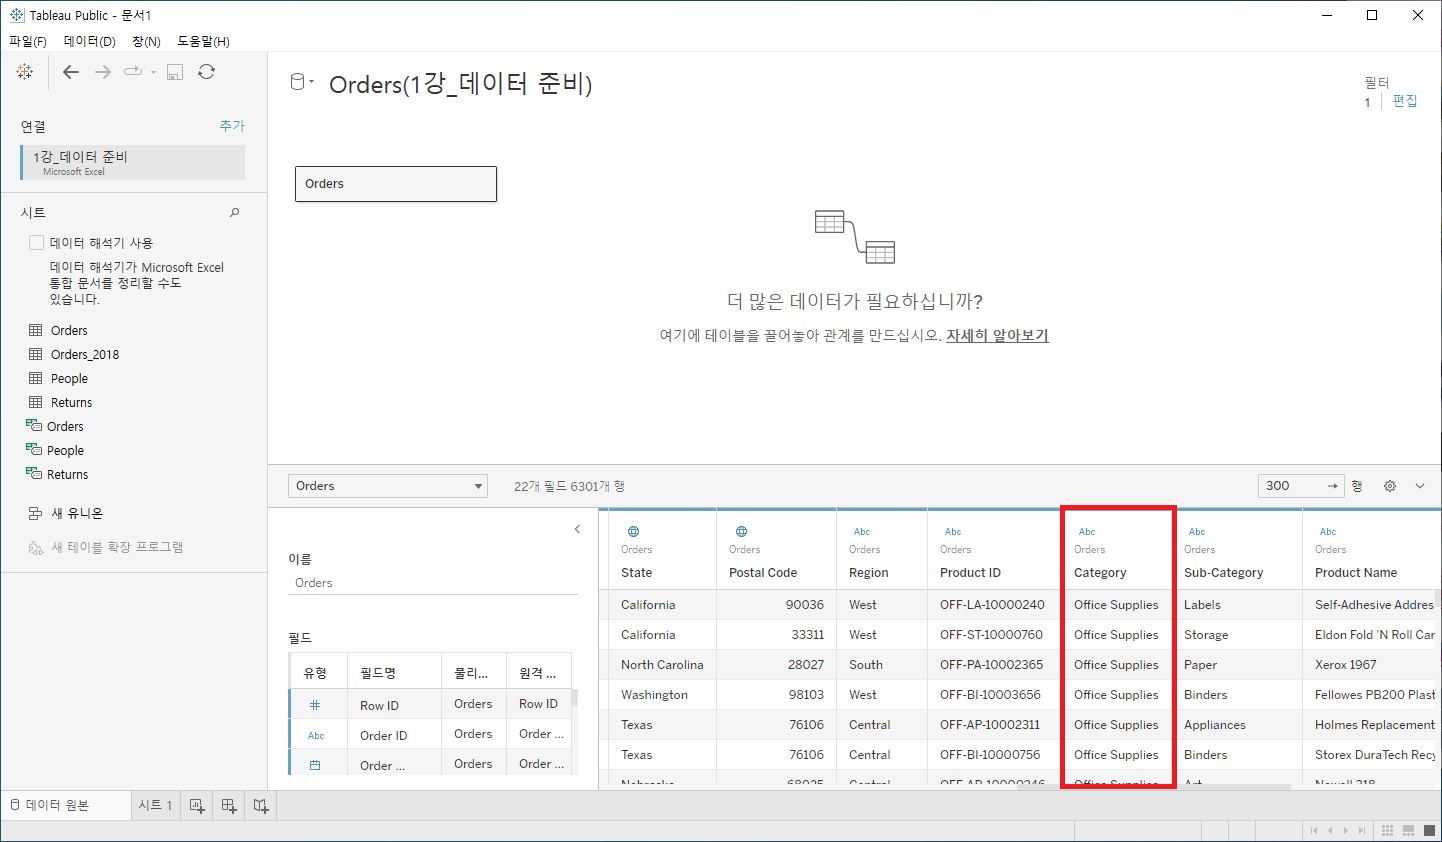Enable 데이터 해석기 사용 checkbox
The width and height of the screenshot is (1442, 842).
[36, 242]
